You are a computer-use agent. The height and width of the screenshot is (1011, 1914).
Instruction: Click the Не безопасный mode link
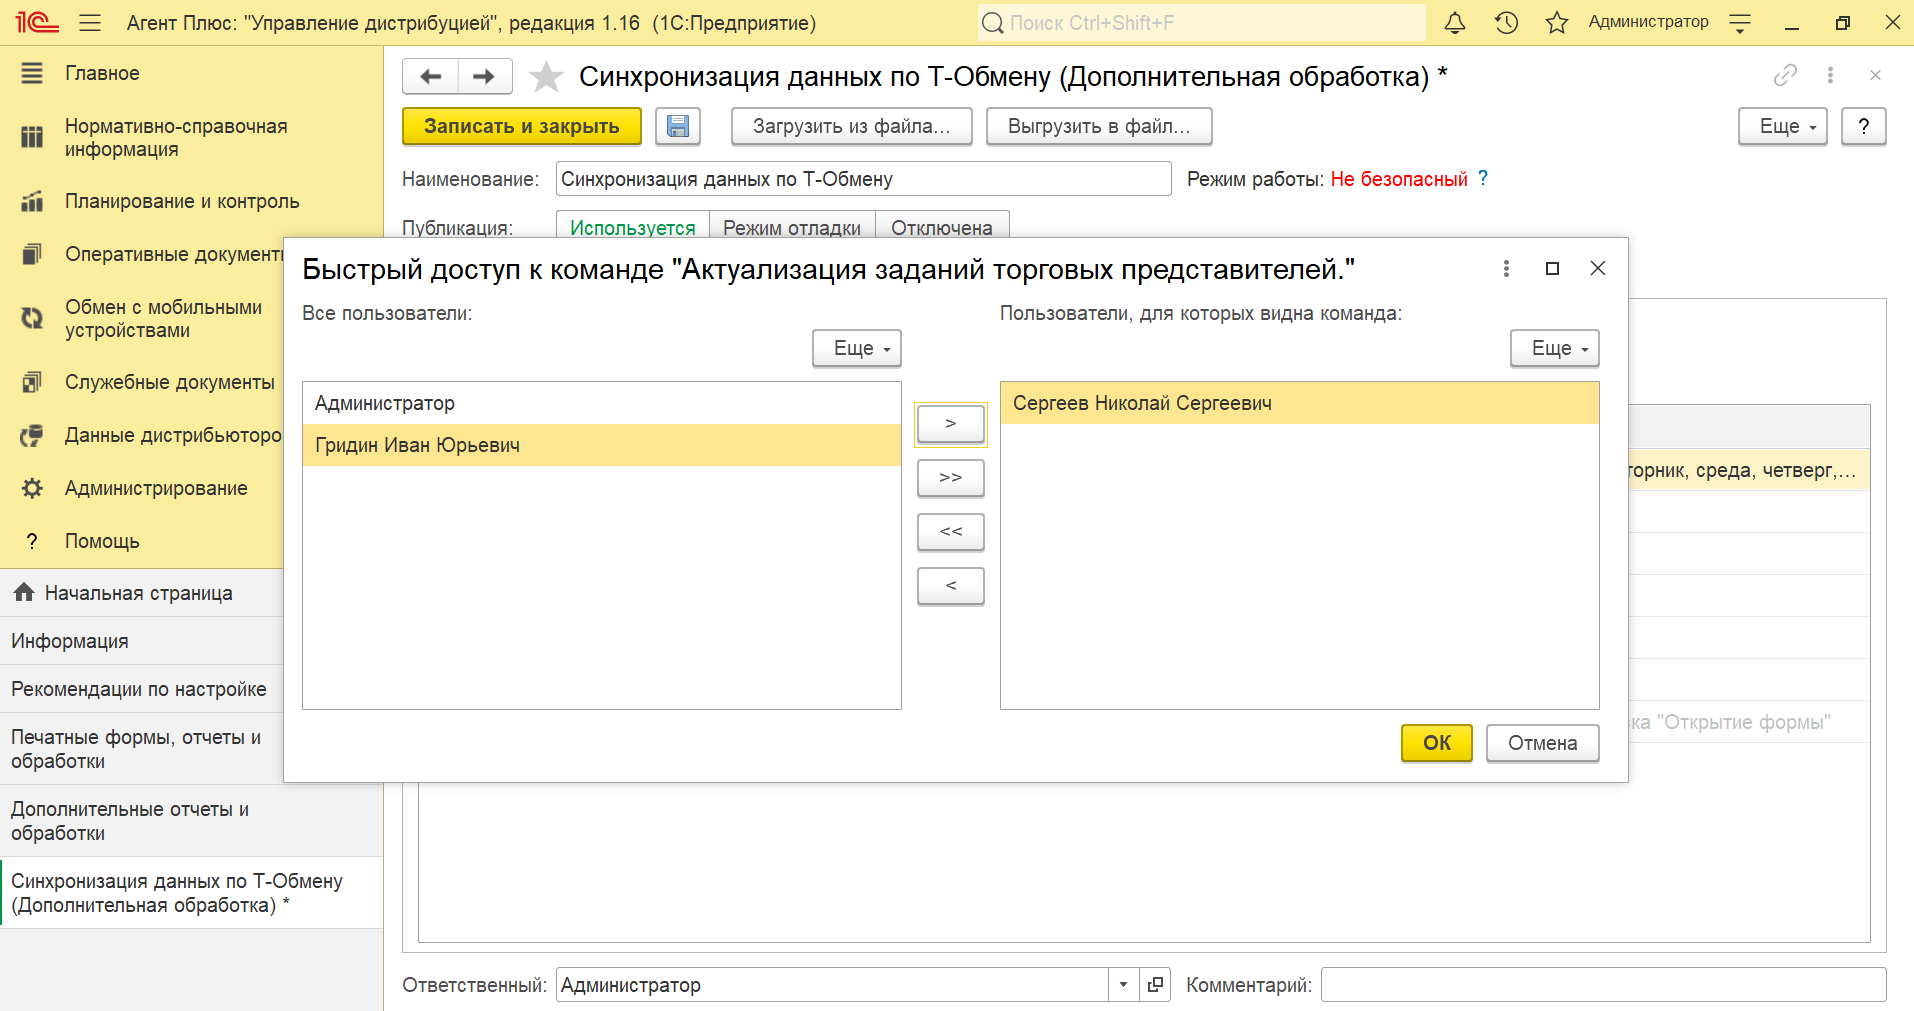[x=1399, y=179]
